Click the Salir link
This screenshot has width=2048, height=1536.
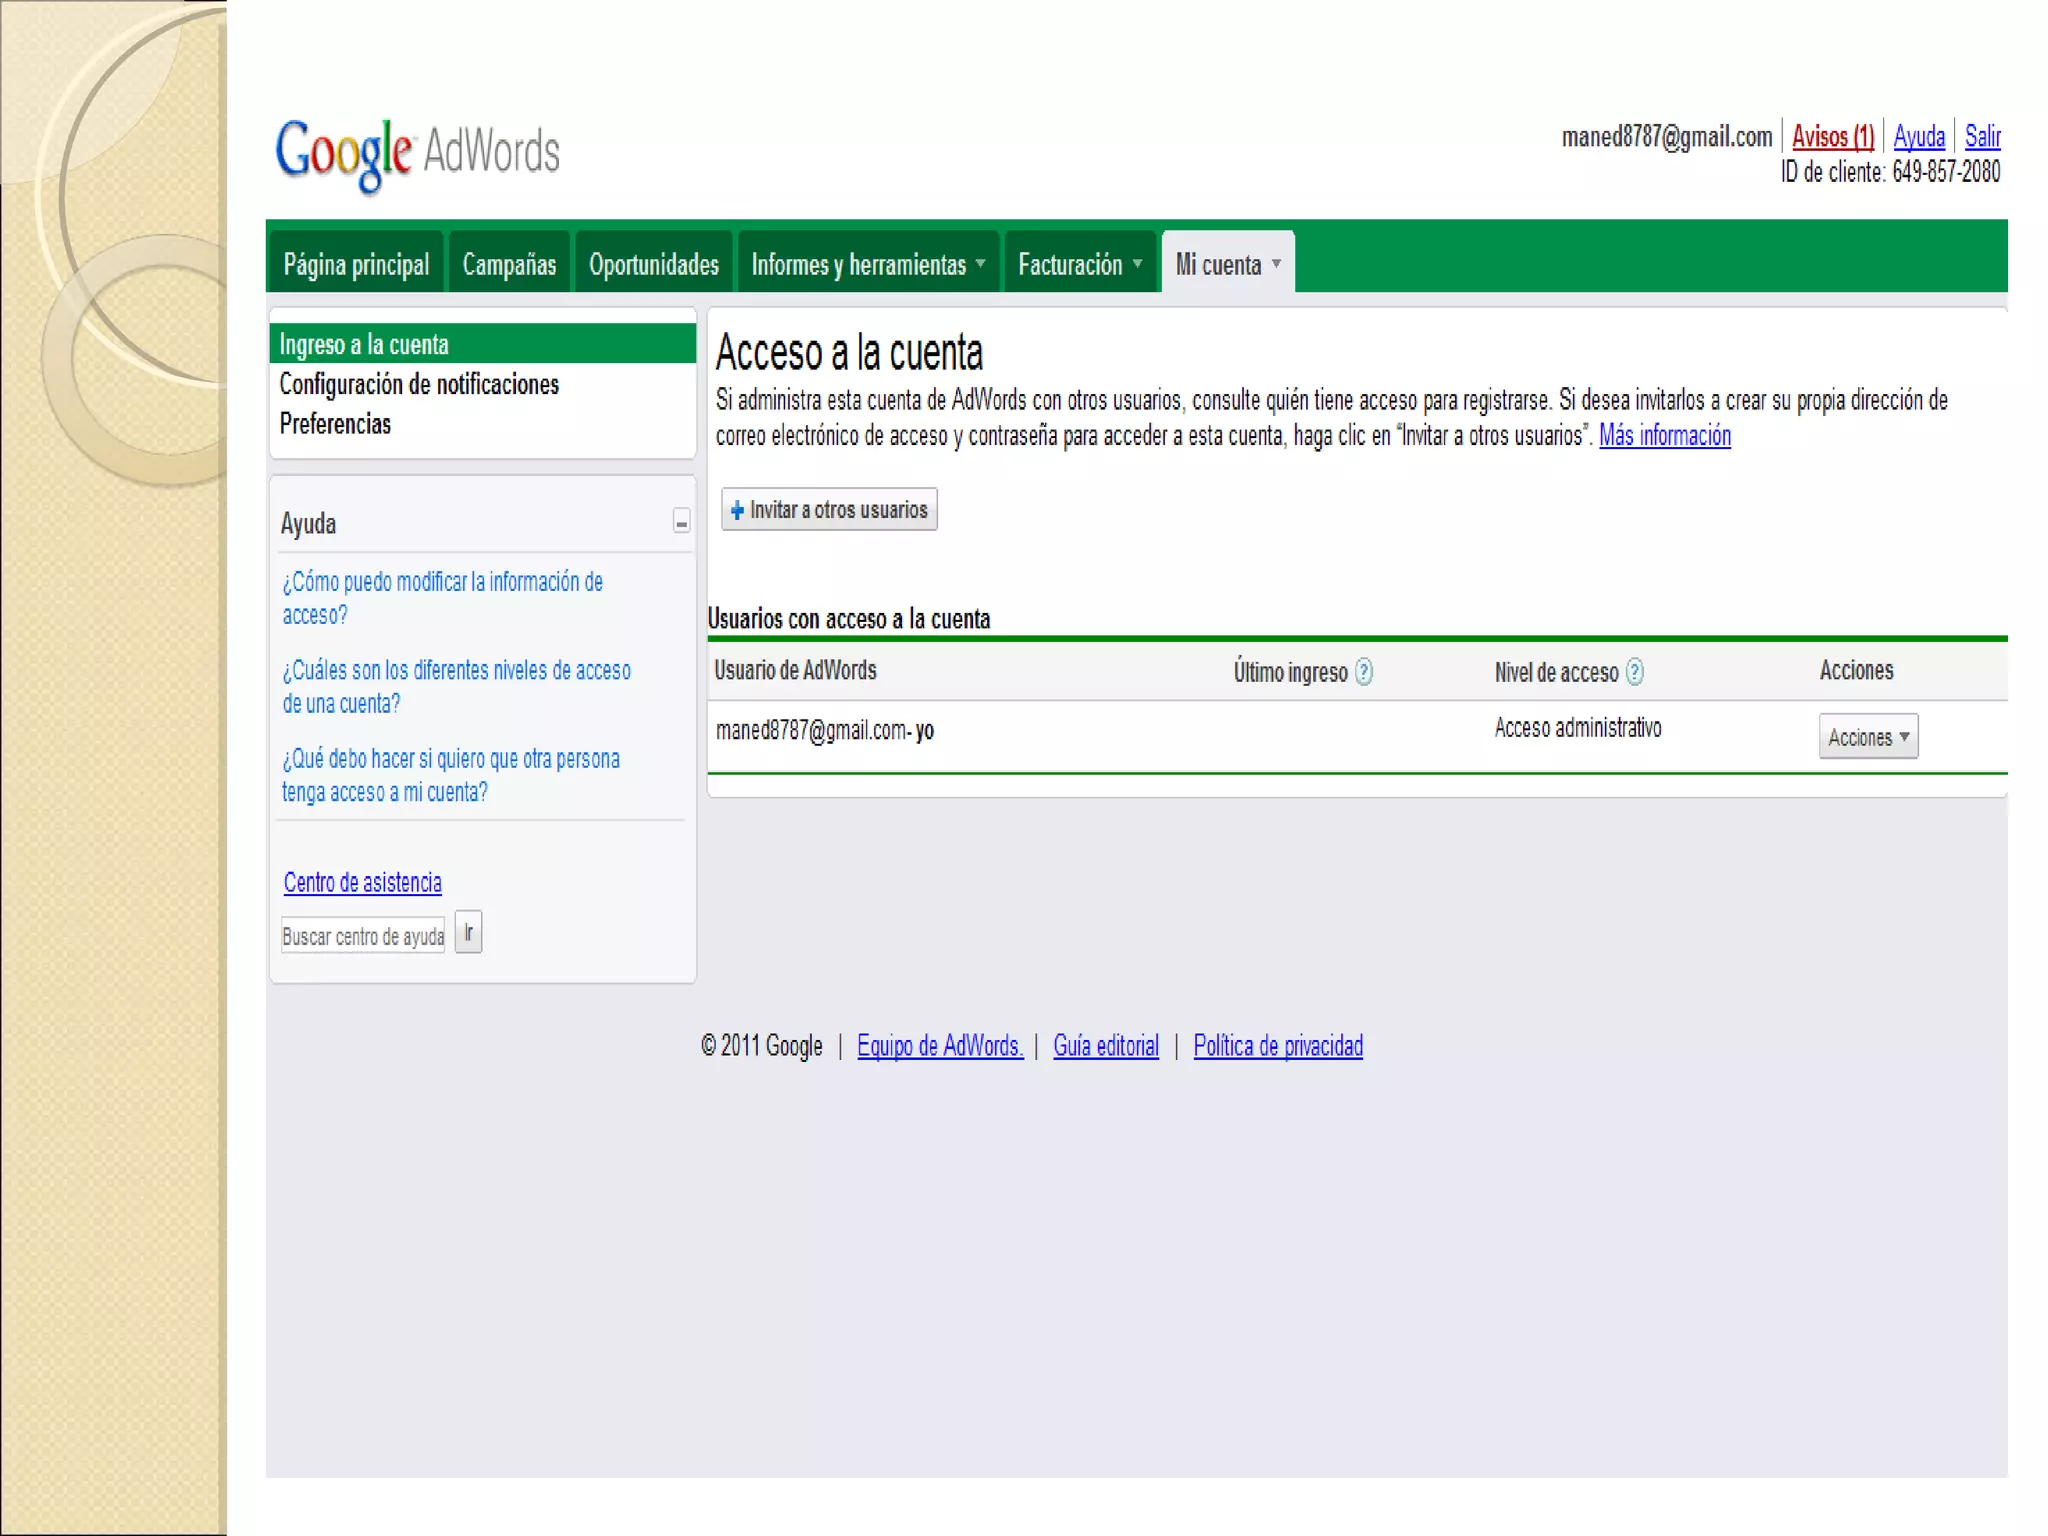(x=1982, y=136)
